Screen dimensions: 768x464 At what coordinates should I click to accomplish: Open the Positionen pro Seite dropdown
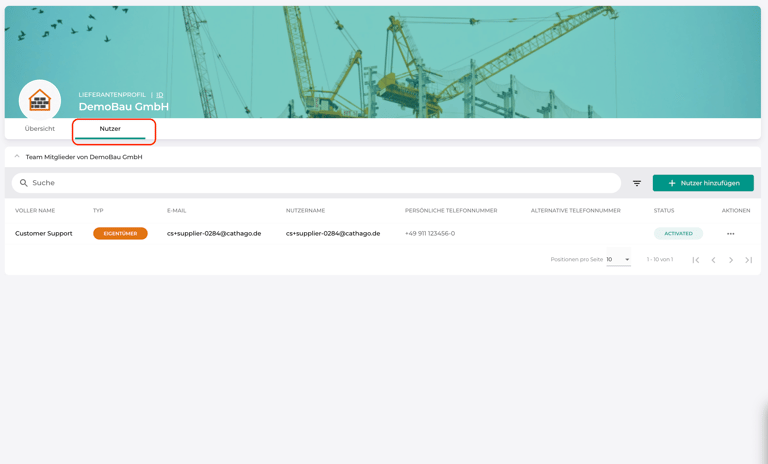618,260
